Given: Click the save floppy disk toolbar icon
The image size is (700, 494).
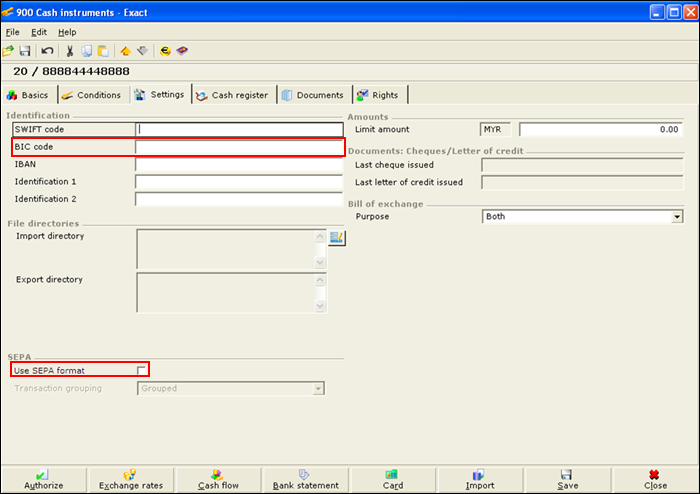Looking at the screenshot, I should tap(25, 50).
